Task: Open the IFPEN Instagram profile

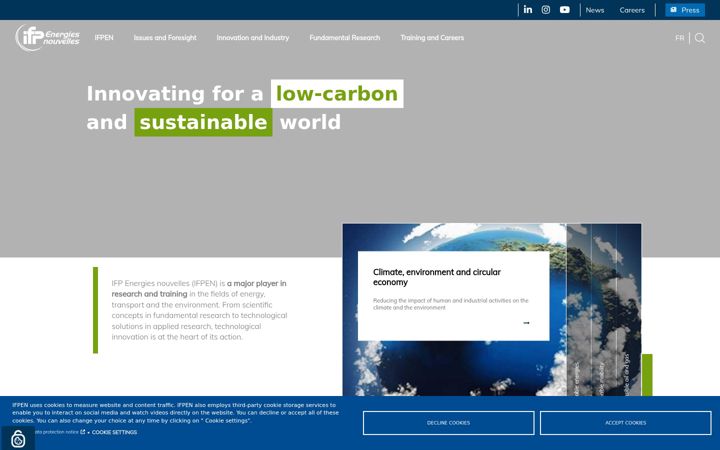Action: coord(546,10)
